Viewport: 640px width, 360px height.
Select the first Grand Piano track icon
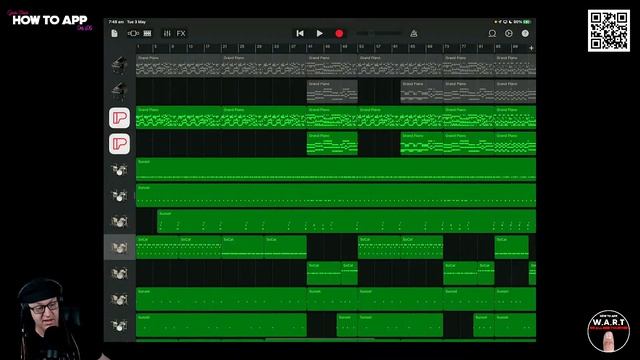(120, 66)
